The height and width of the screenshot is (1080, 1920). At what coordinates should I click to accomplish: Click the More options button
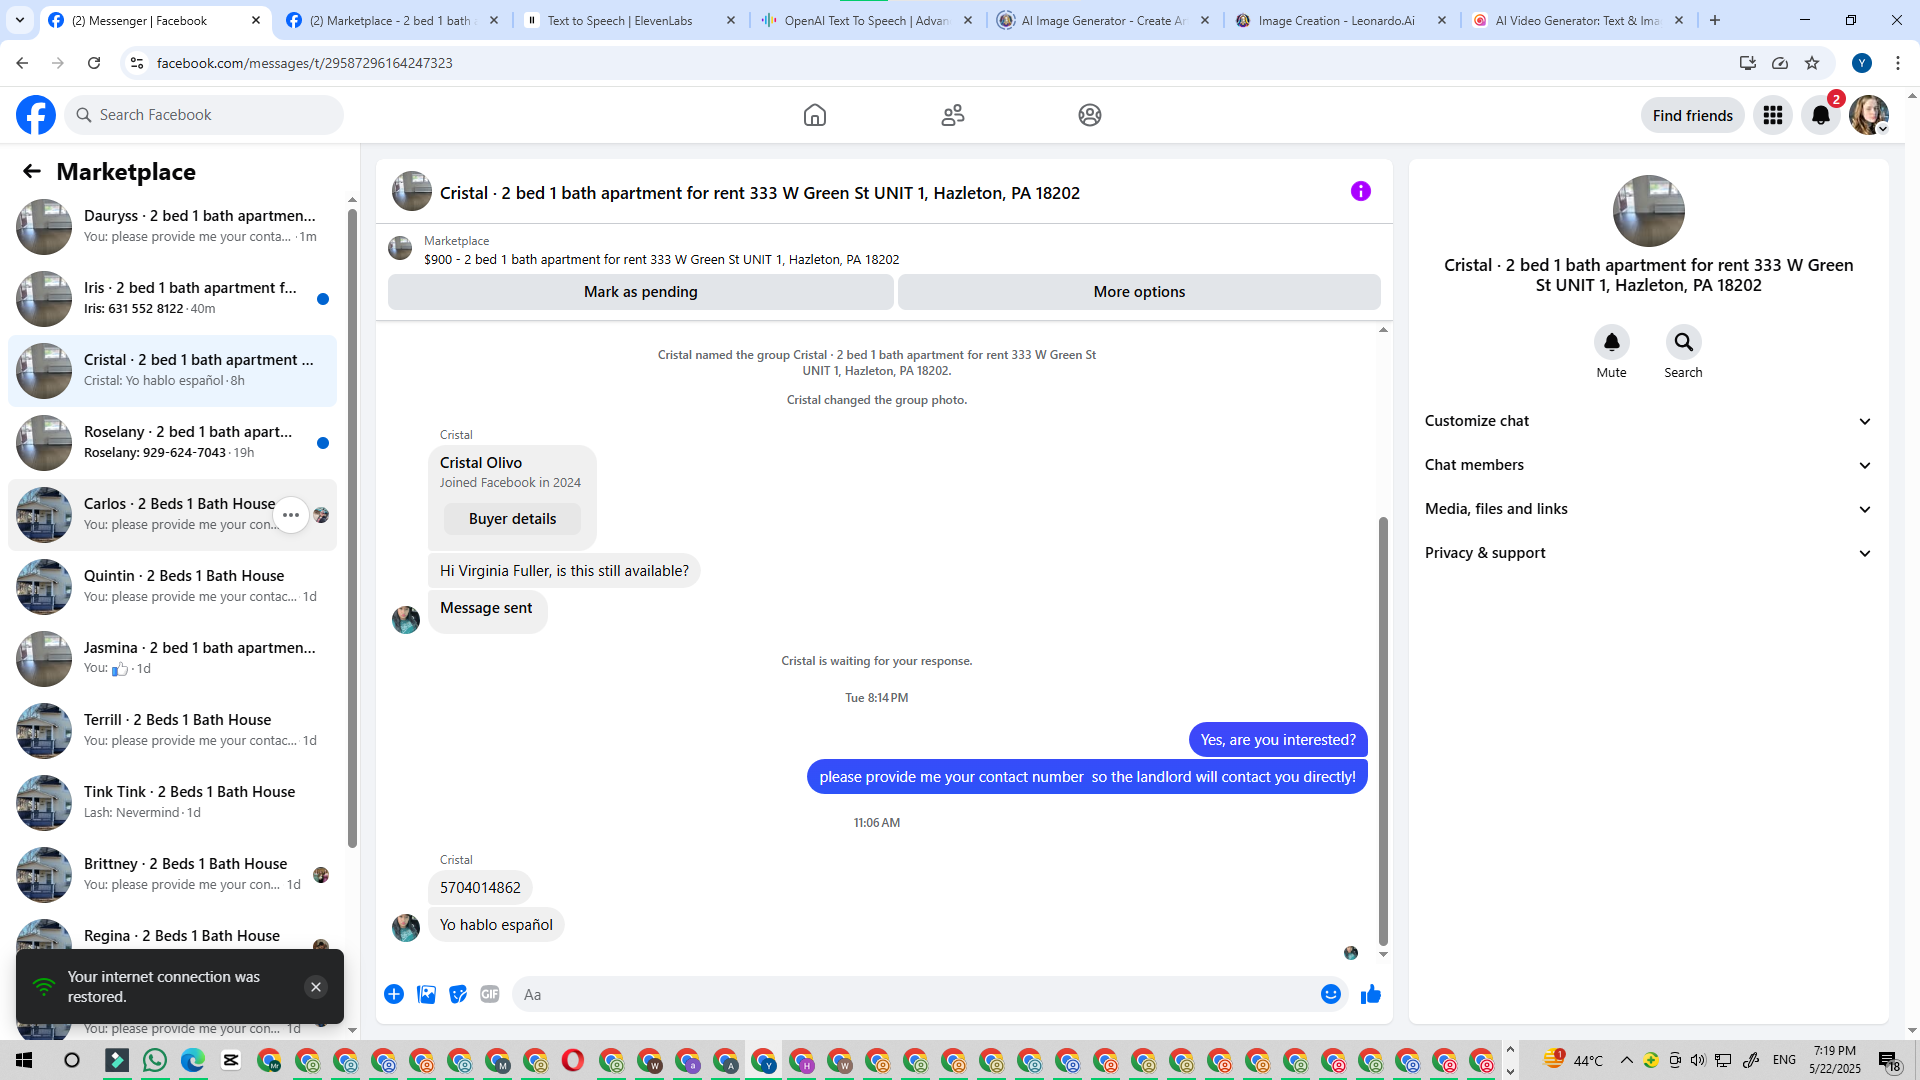[1139, 292]
